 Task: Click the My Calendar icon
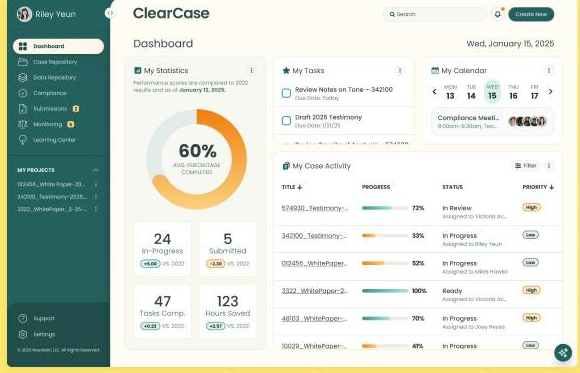click(x=435, y=70)
